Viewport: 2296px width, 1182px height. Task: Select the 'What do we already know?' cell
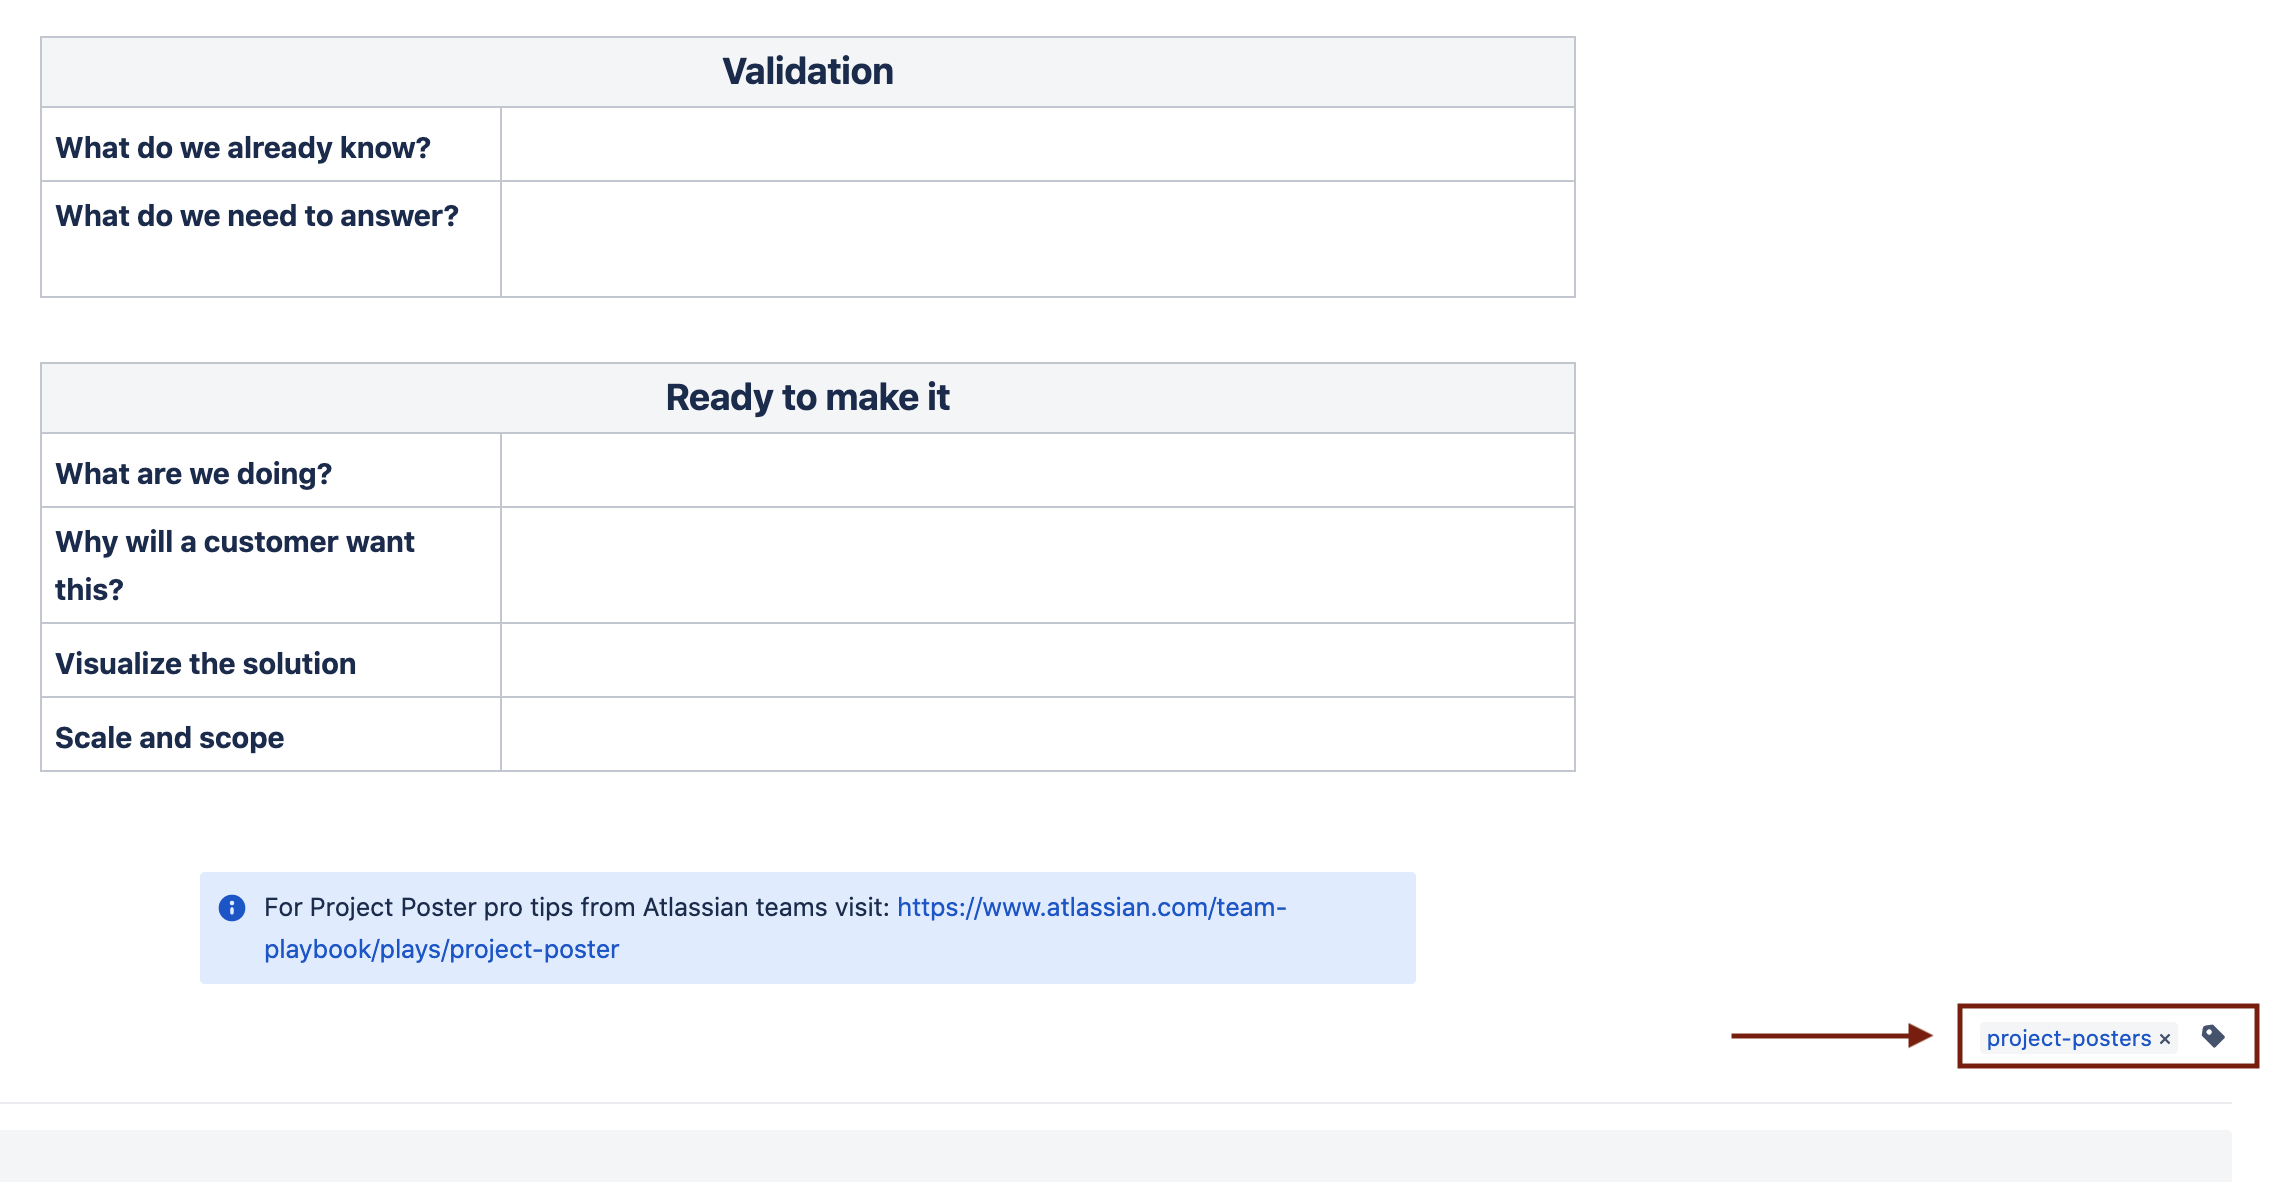(x=243, y=147)
